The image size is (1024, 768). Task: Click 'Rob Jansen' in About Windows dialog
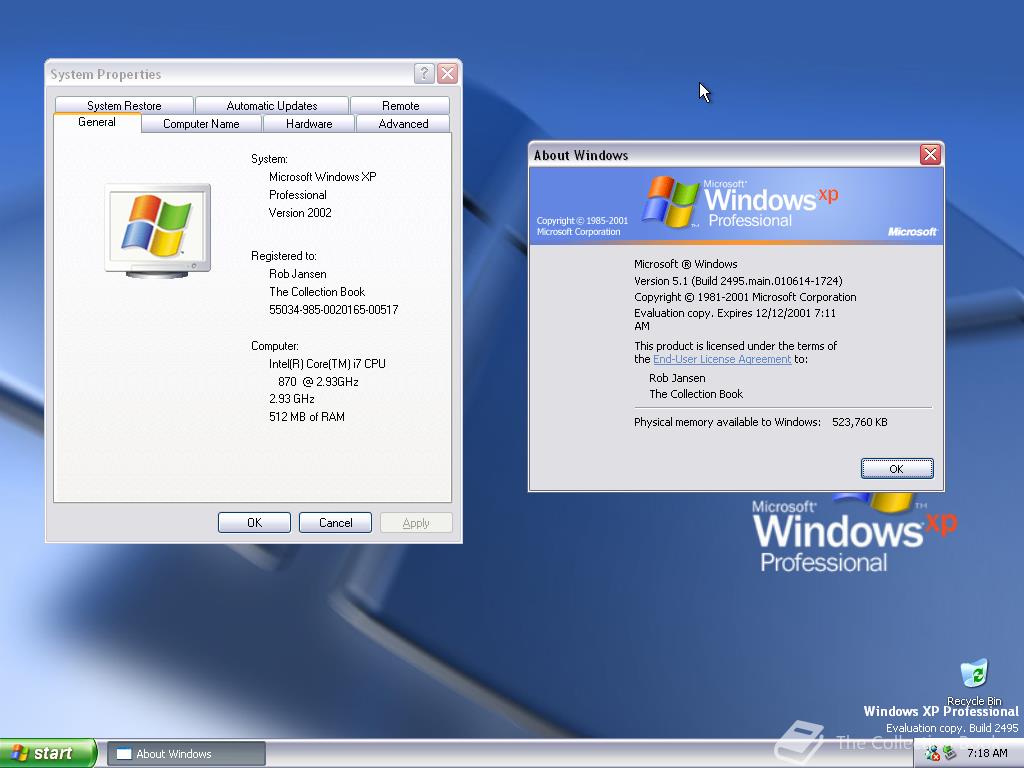point(677,378)
